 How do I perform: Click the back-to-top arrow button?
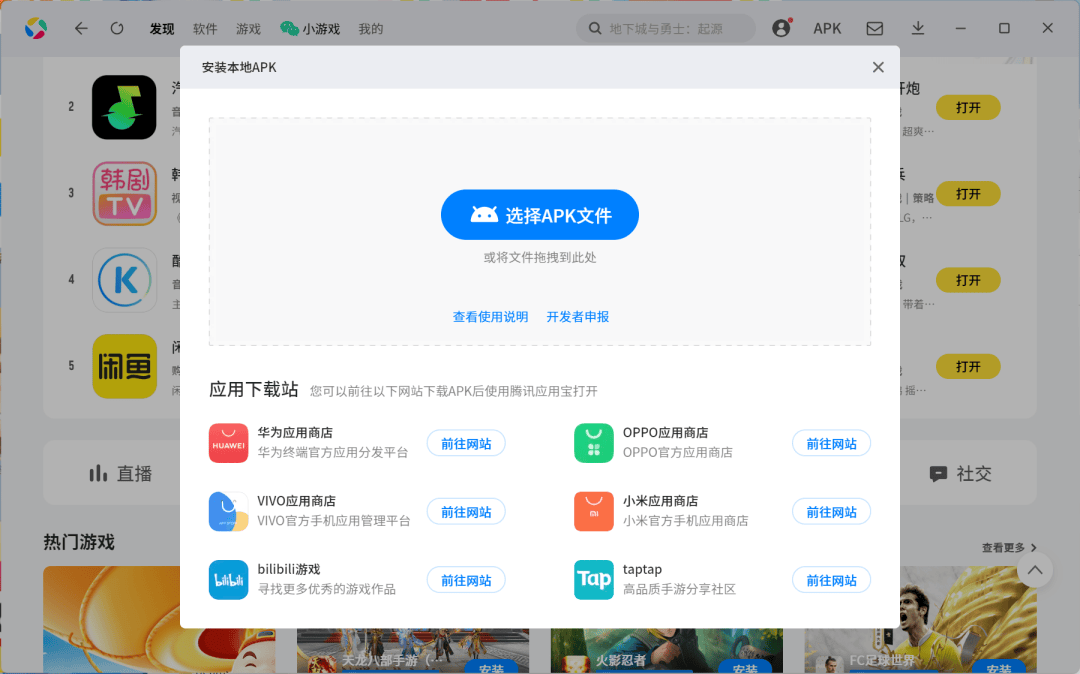click(x=1035, y=570)
